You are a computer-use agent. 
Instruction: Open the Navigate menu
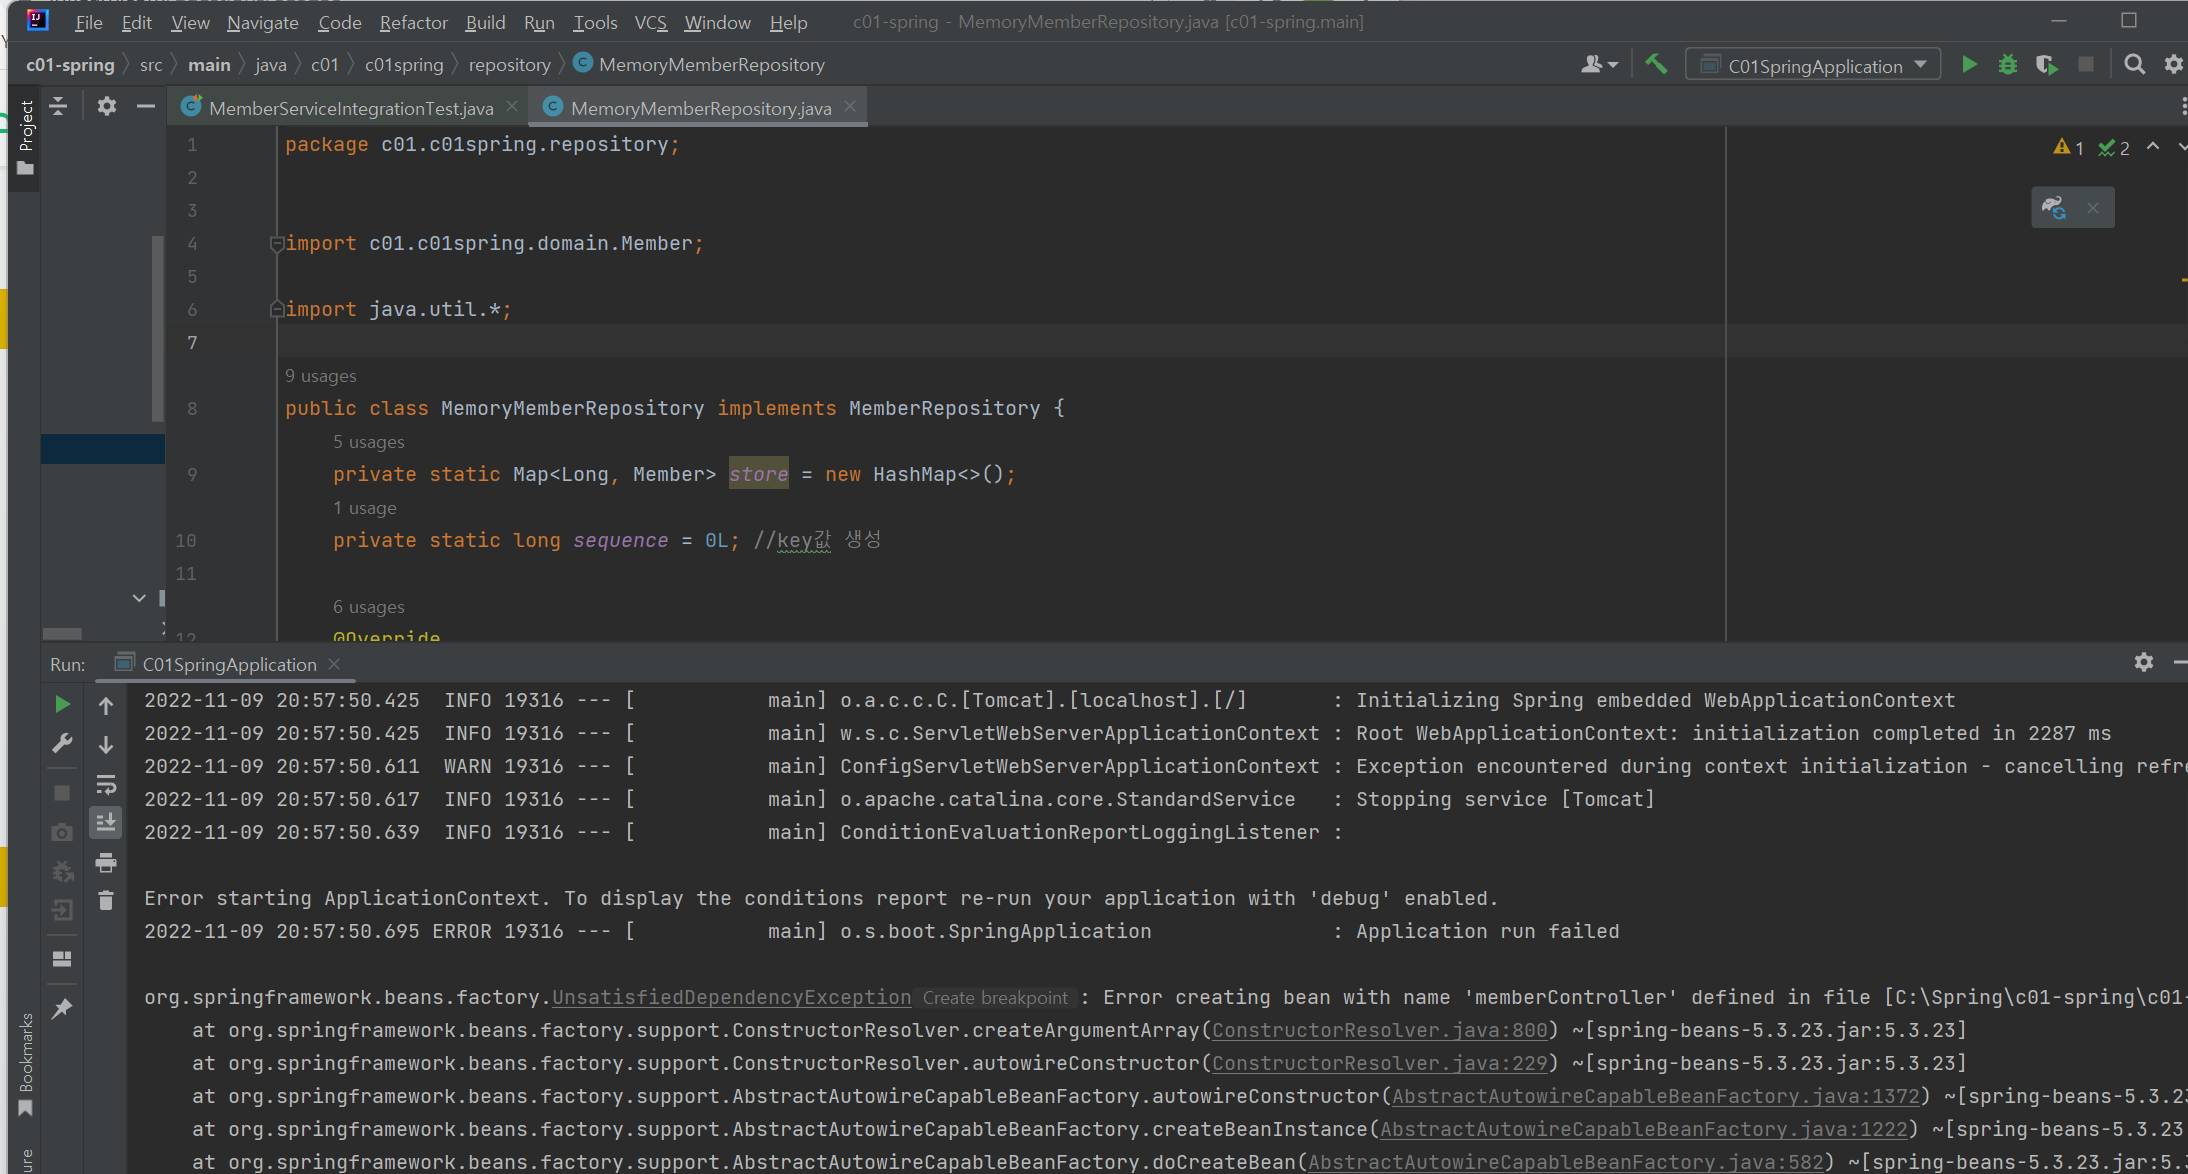tap(262, 22)
